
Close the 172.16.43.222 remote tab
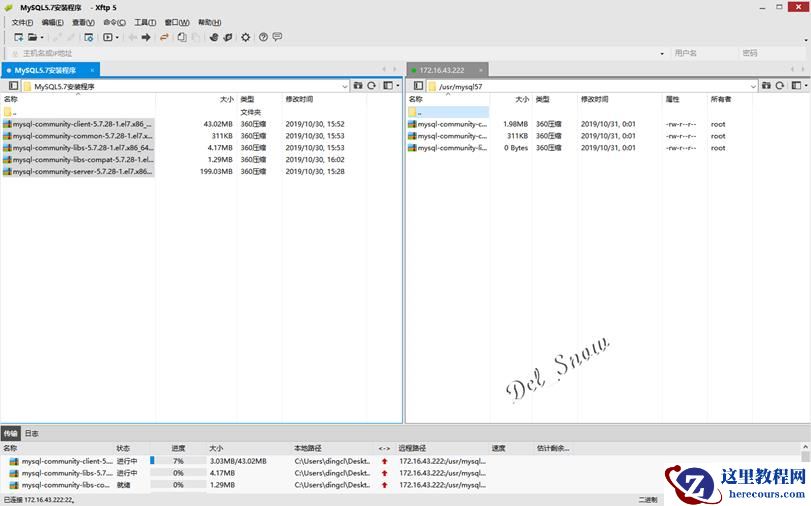[x=481, y=70]
